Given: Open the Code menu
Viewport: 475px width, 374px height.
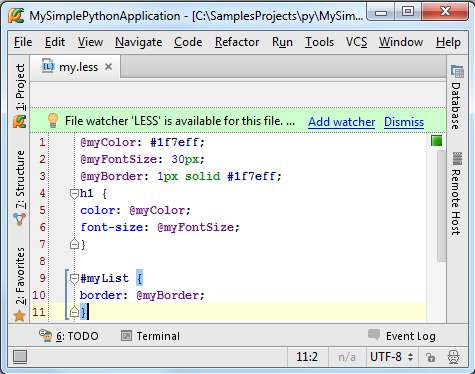Looking at the screenshot, I should pyautogui.click(x=188, y=42).
